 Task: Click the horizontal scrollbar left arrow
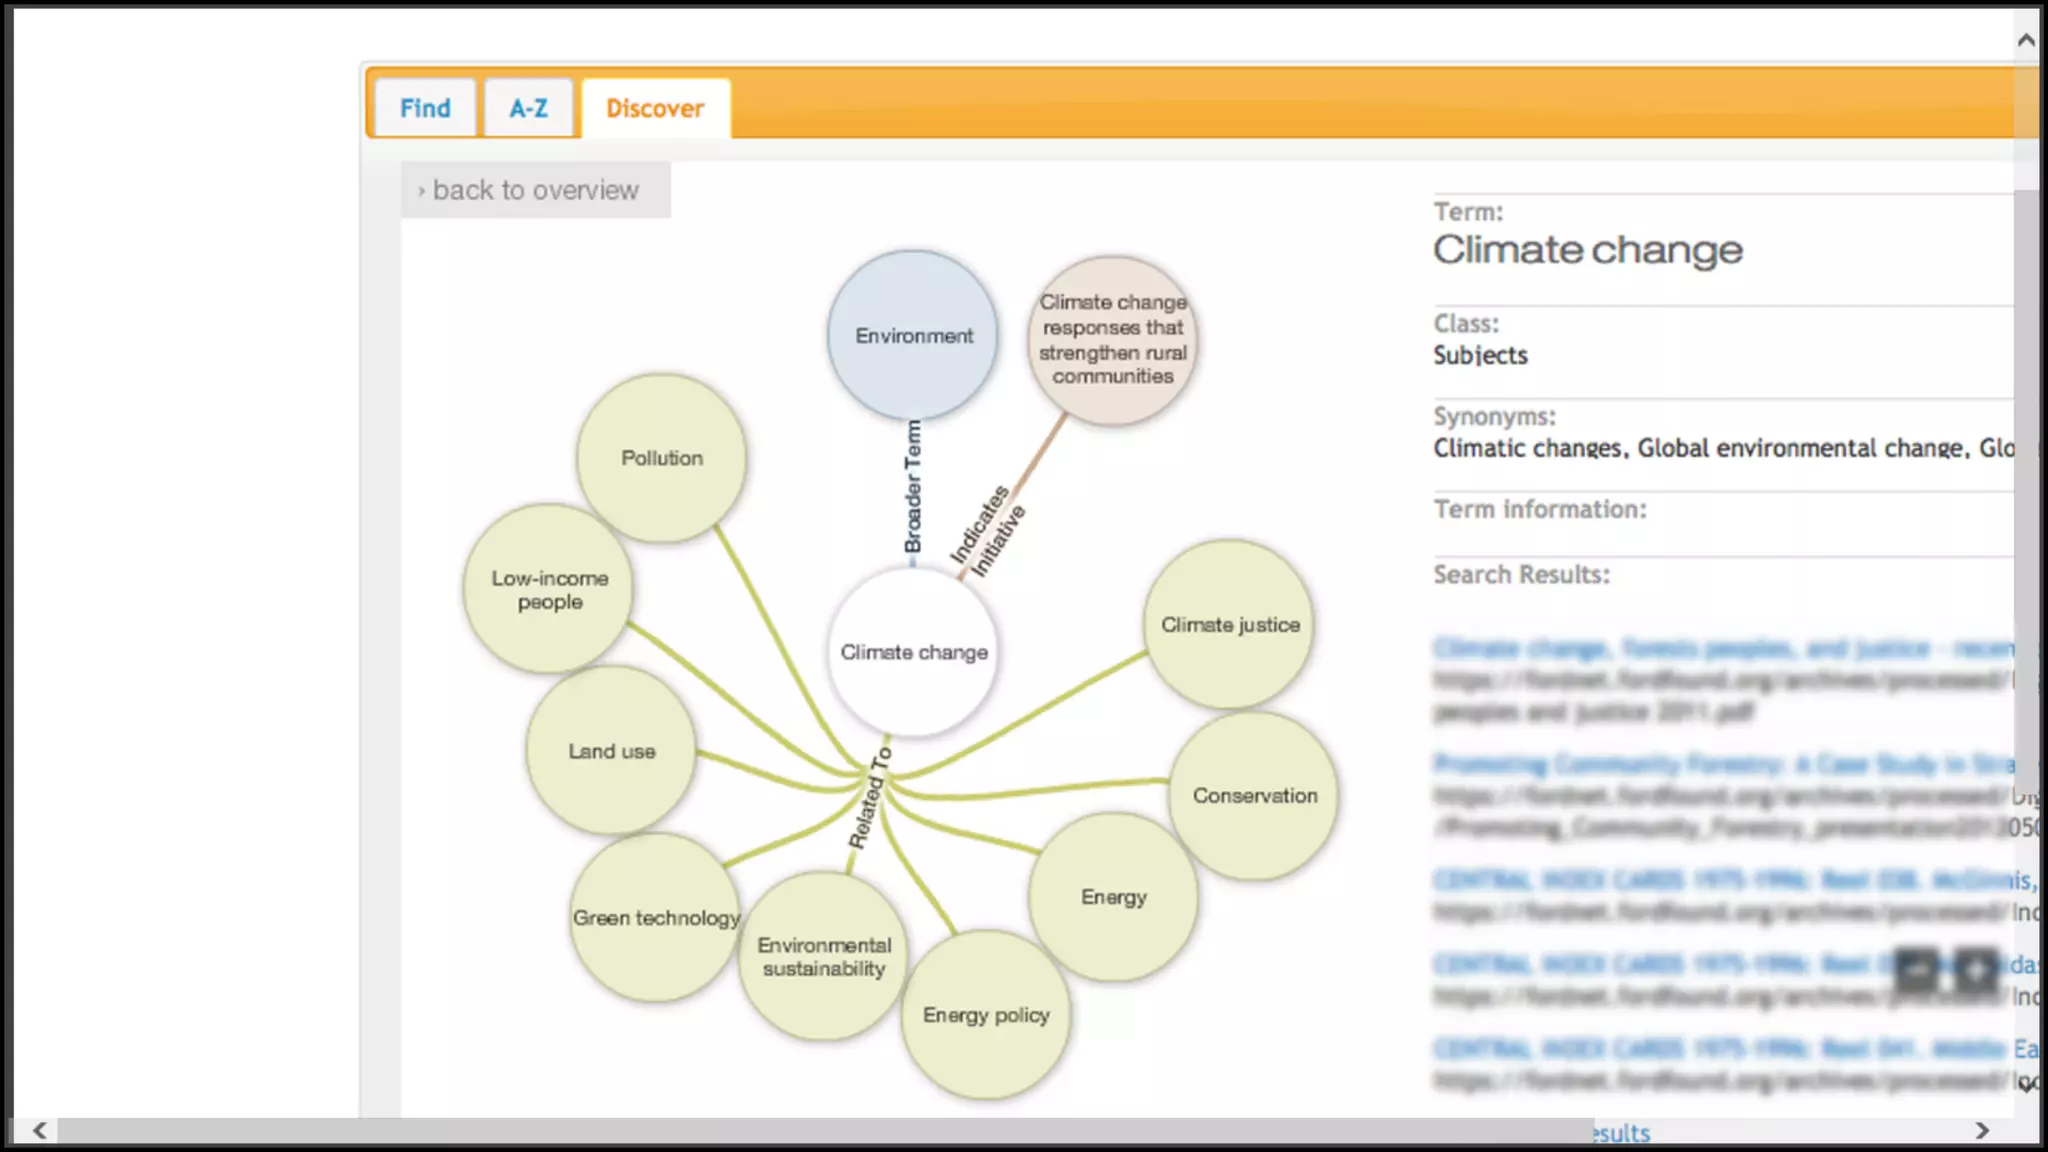click(x=40, y=1130)
